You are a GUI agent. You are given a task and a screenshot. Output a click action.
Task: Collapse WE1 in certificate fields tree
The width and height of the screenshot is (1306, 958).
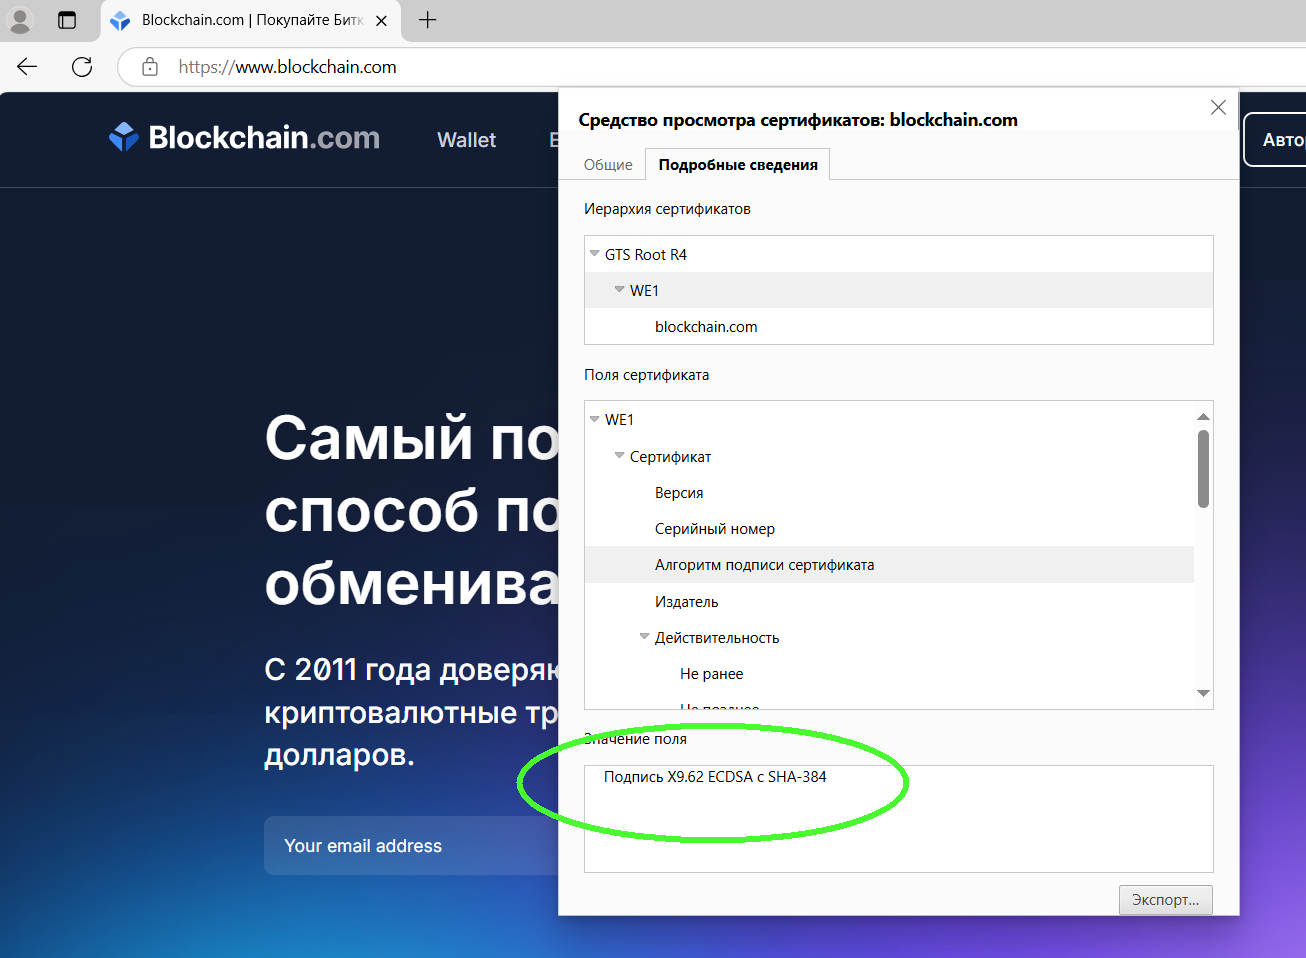click(595, 419)
